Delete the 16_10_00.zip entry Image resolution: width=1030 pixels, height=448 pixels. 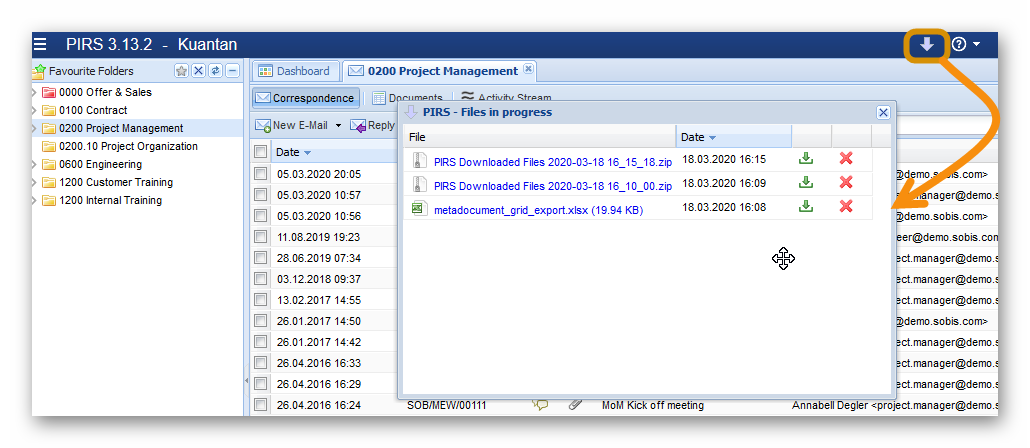point(846,182)
